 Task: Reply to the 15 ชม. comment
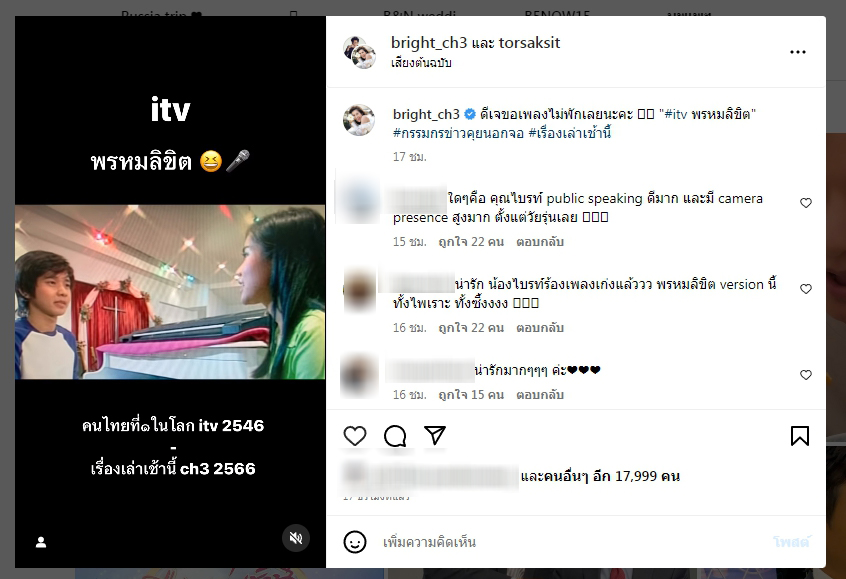[540, 242]
